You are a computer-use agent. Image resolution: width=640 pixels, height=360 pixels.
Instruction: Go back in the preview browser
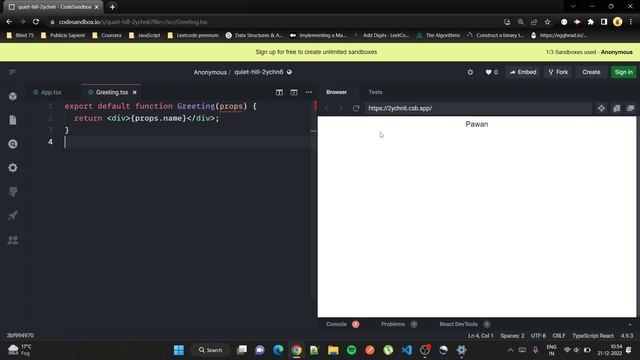(327, 108)
